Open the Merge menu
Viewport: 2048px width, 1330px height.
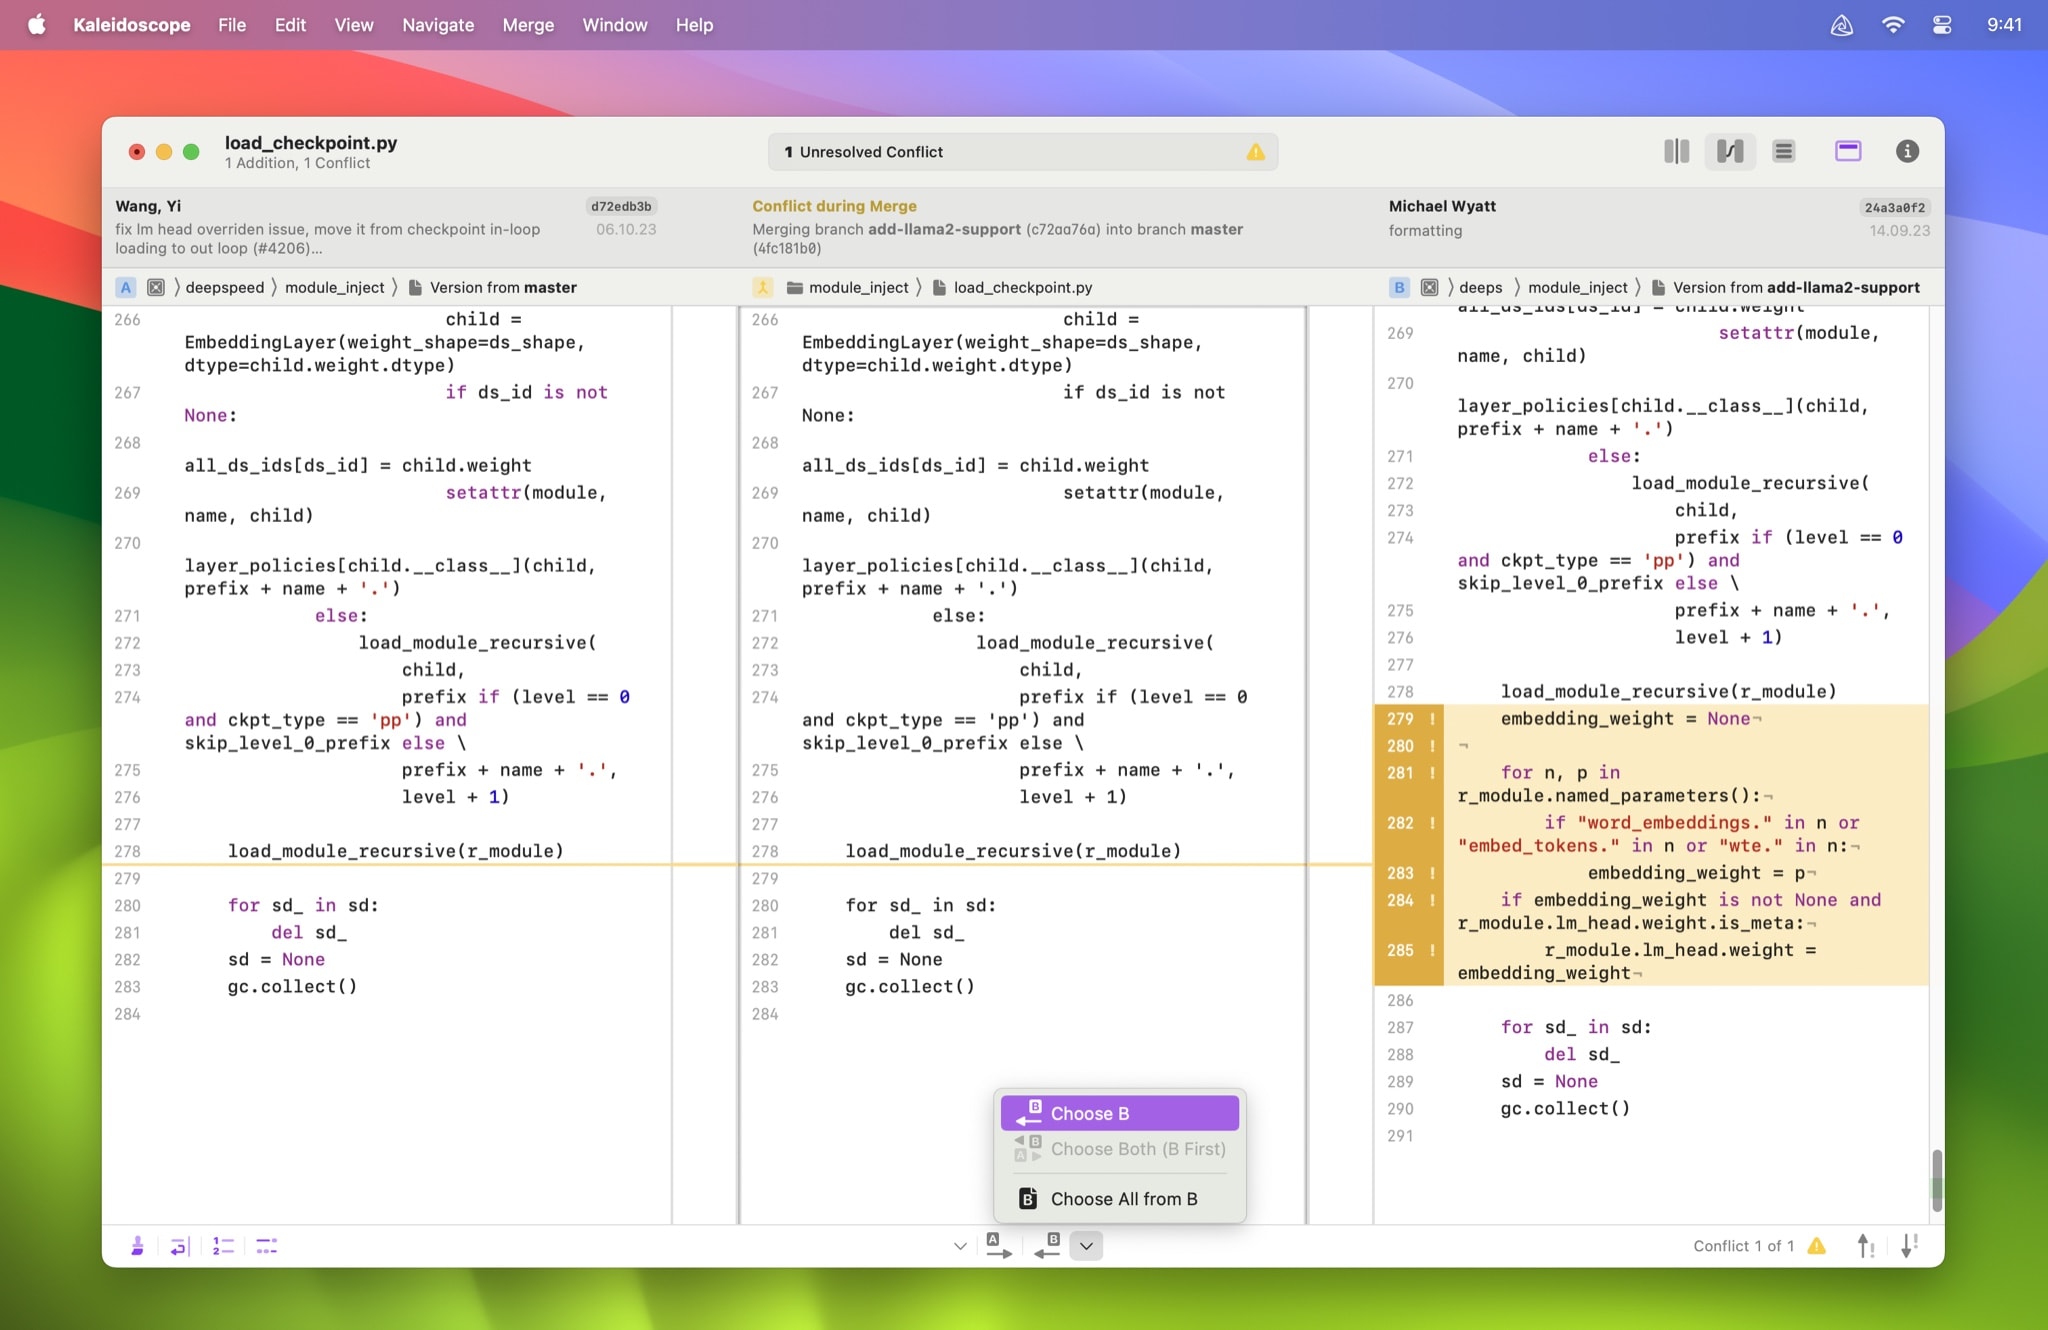528,25
